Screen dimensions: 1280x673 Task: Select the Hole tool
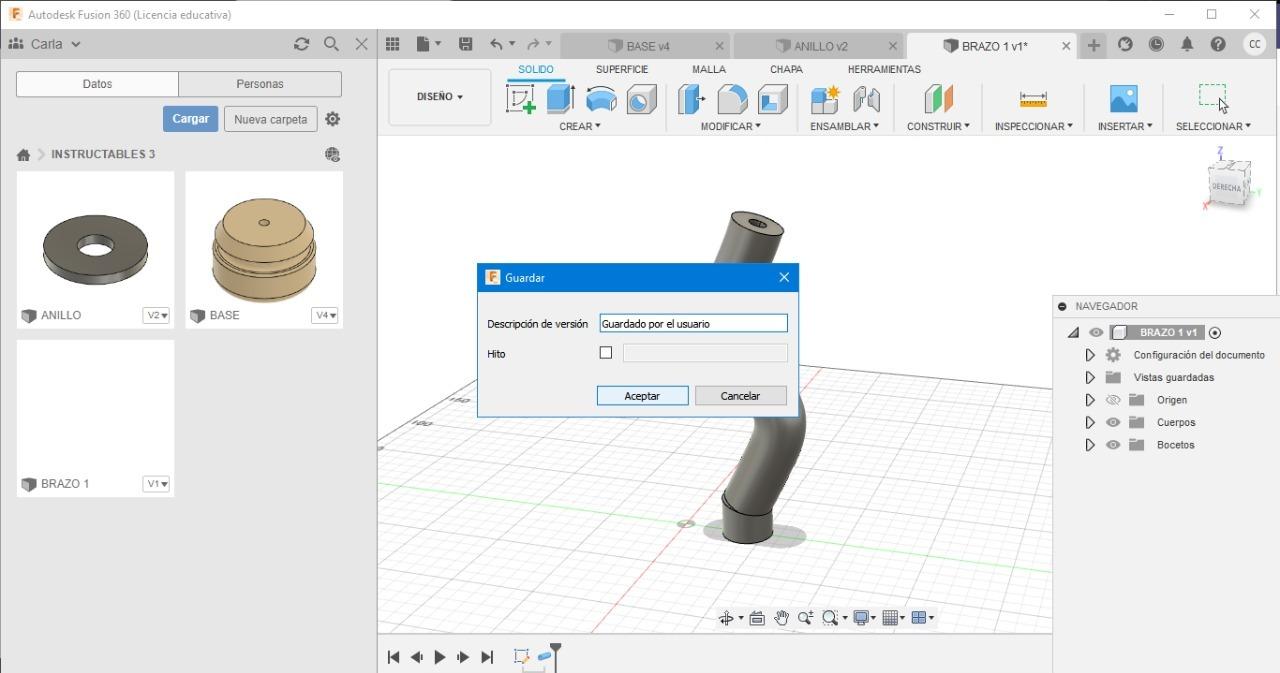pos(641,99)
